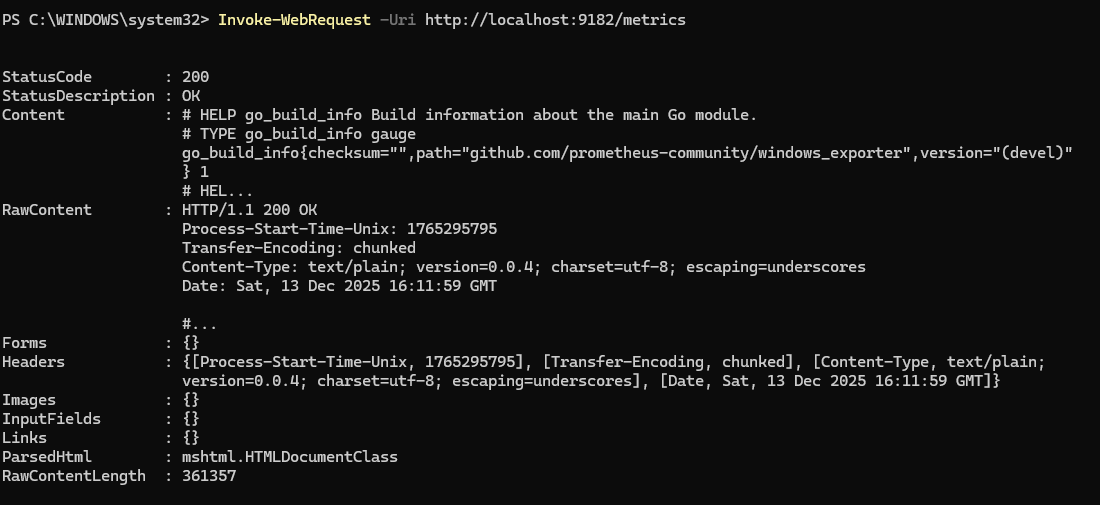Click the Images property label
This screenshot has height=505, width=1100.
29,400
